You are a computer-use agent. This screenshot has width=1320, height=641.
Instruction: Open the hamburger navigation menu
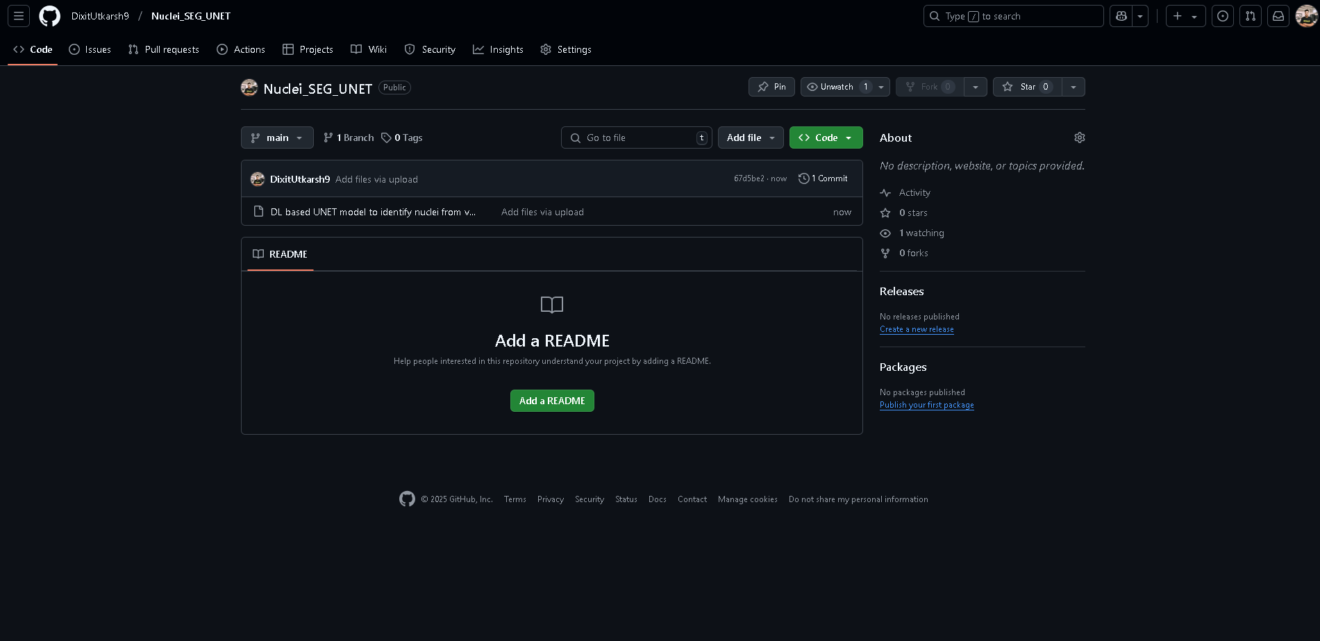19,16
